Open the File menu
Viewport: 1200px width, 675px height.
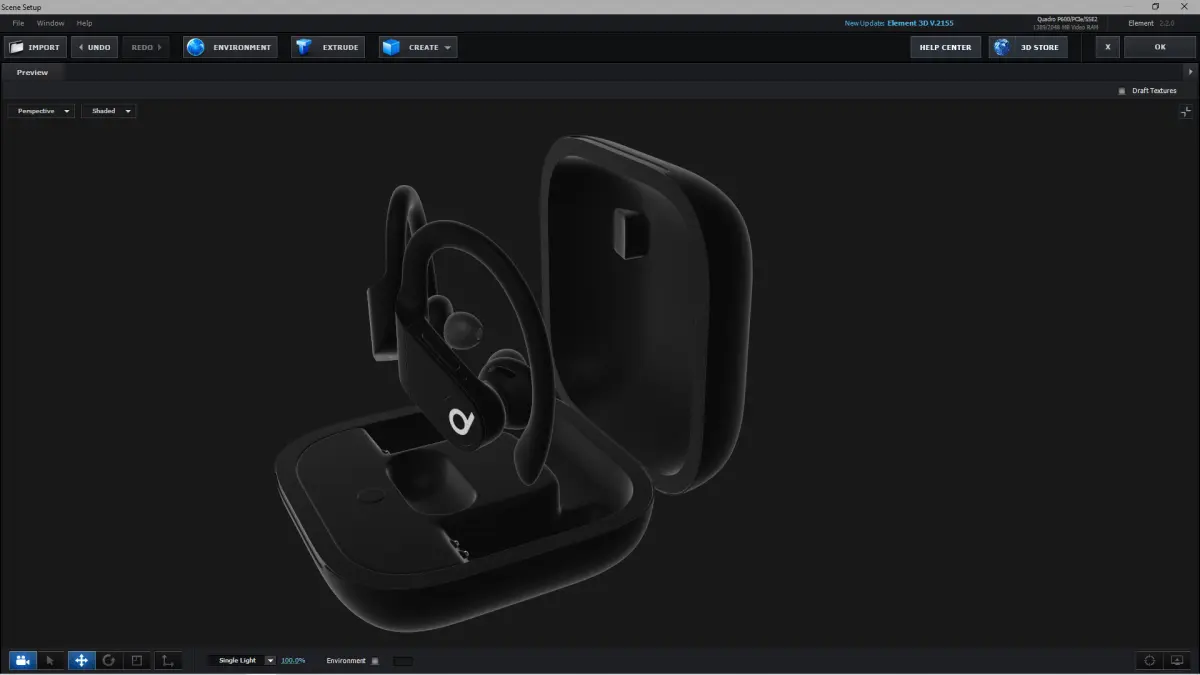pos(18,23)
